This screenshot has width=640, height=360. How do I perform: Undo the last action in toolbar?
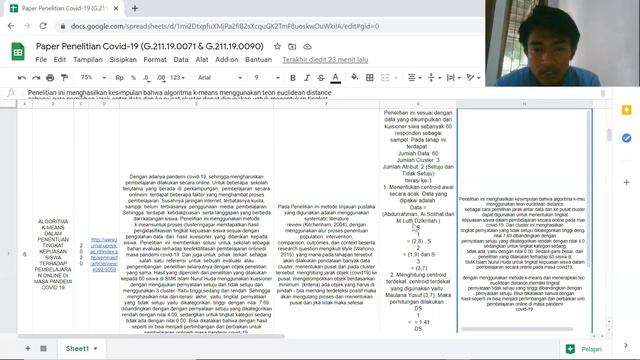(22, 78)
